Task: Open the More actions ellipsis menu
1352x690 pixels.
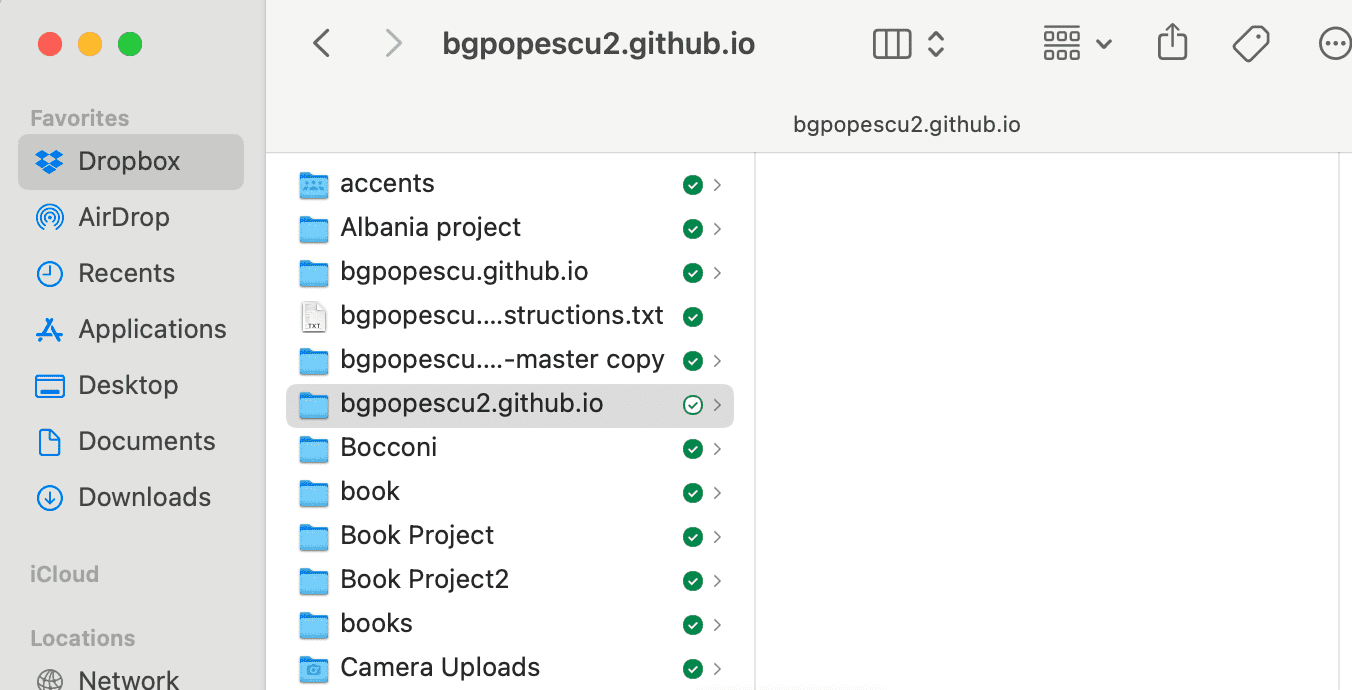Action: [x=1334, y=44]
